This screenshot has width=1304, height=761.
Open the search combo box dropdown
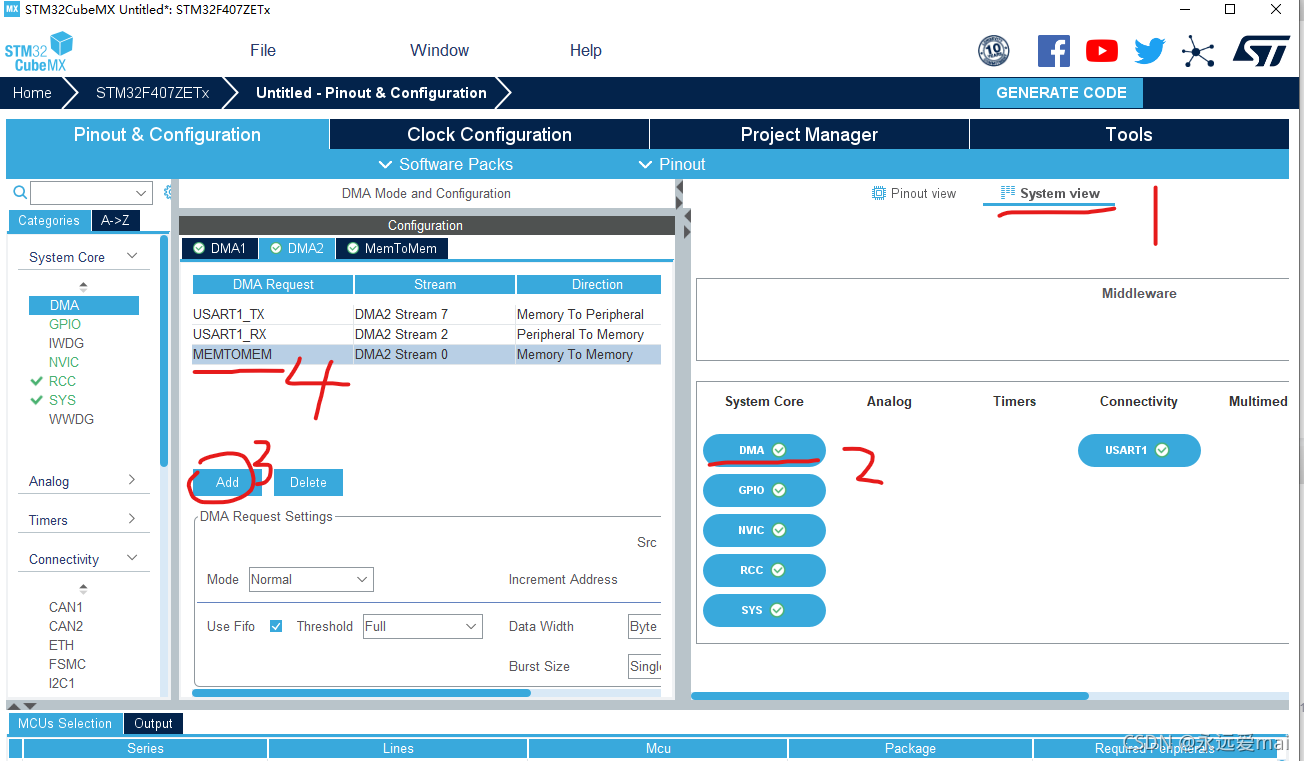point(141,193)
